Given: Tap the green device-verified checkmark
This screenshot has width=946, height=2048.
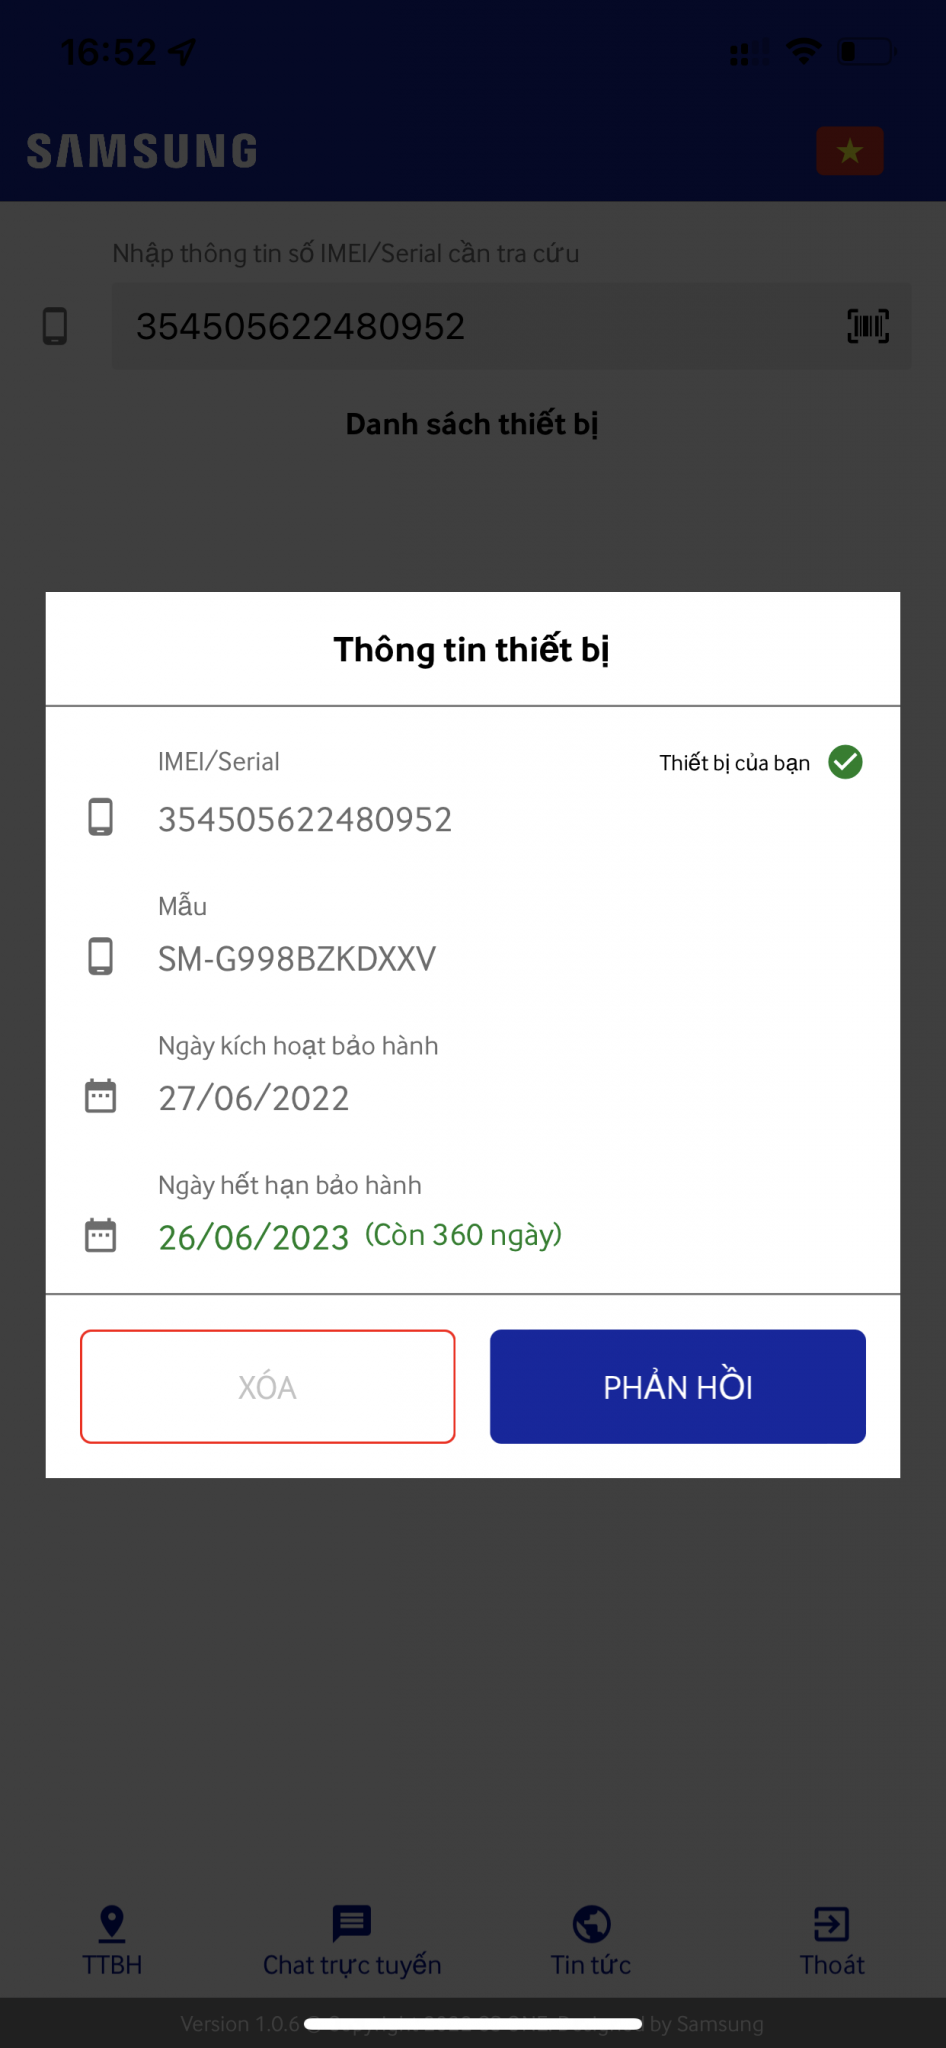Looking at the screenshot, I should (x=845, y=762).
